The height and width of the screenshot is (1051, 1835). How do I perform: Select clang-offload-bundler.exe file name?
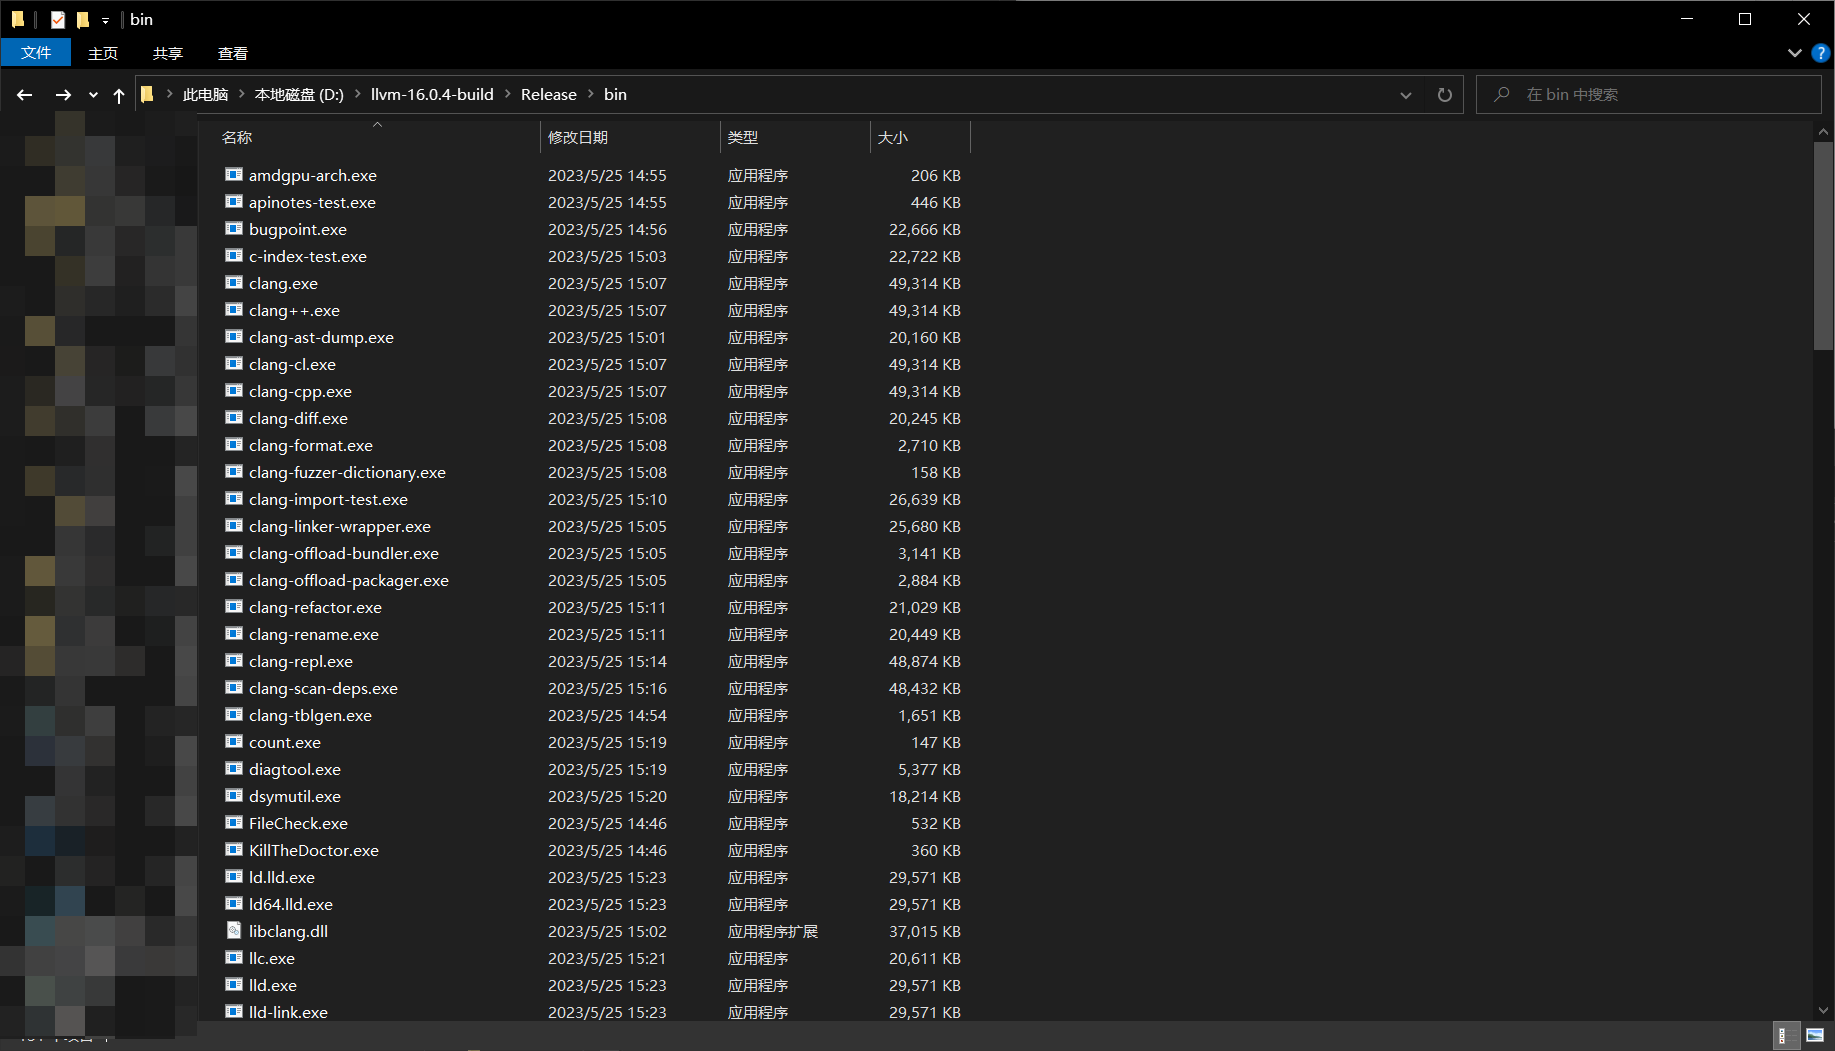coord(344,553)
